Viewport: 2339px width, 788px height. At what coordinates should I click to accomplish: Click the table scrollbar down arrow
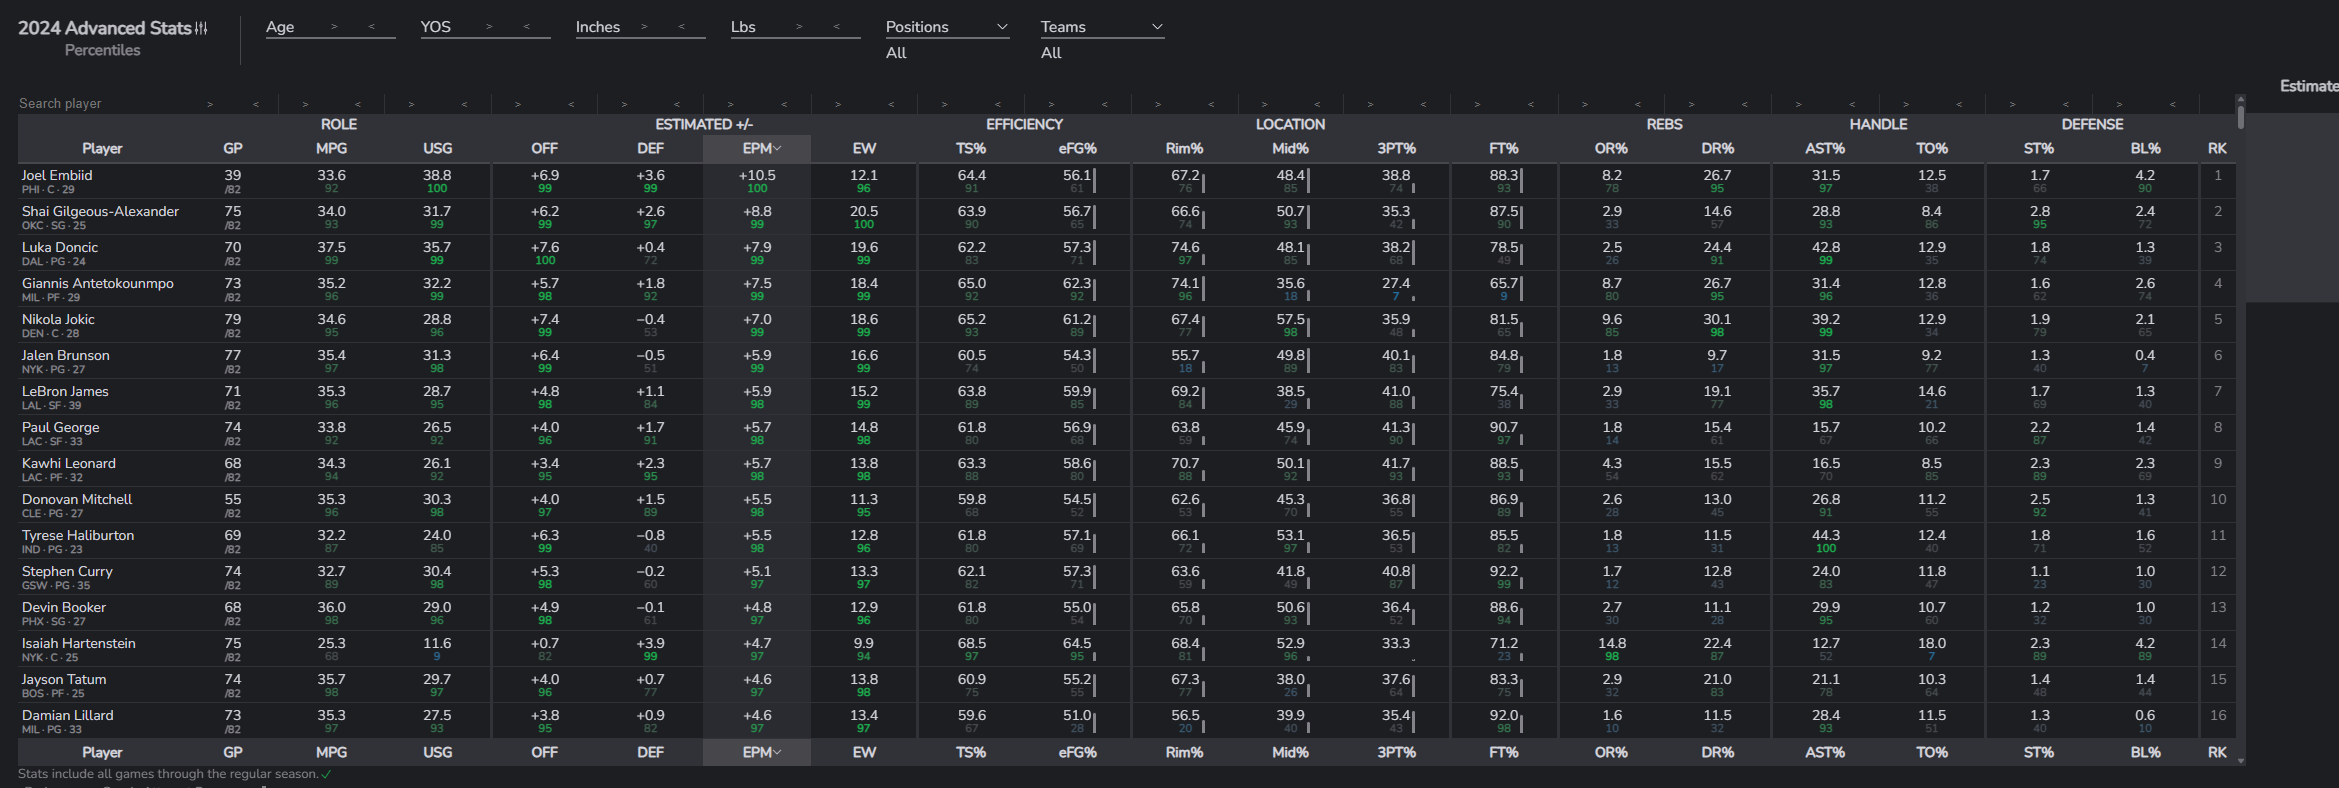[x=2241, y=761]
